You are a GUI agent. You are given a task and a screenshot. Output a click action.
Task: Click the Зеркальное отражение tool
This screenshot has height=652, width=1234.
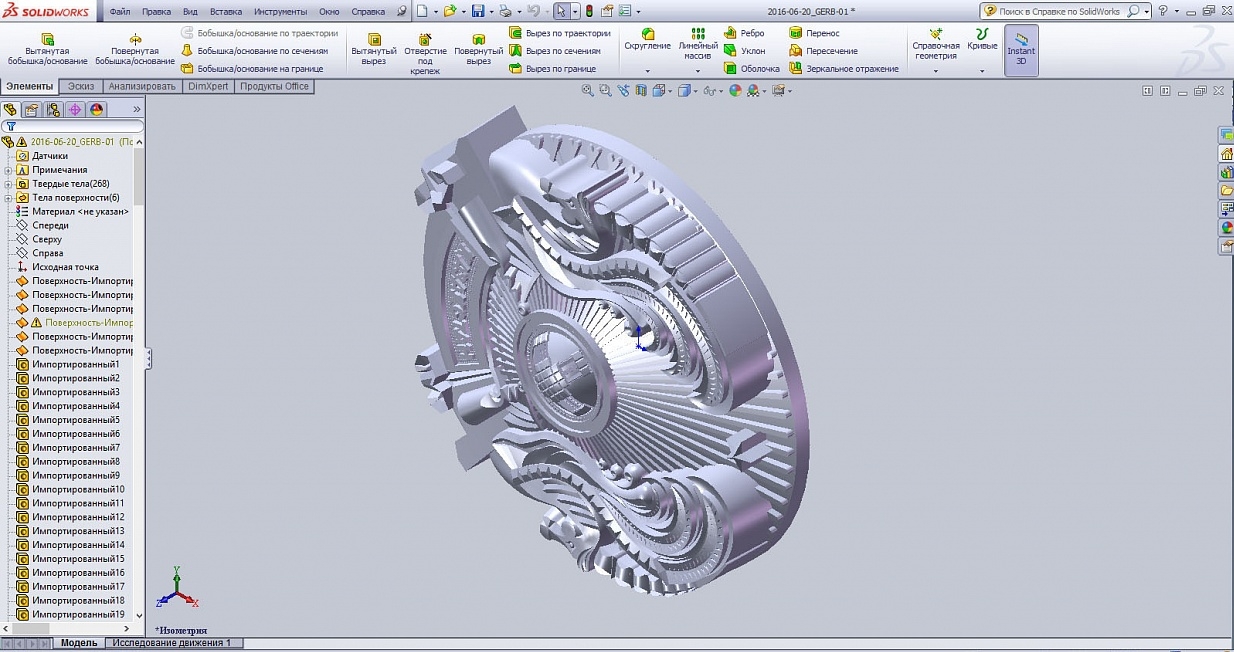[x=843, y=69]
